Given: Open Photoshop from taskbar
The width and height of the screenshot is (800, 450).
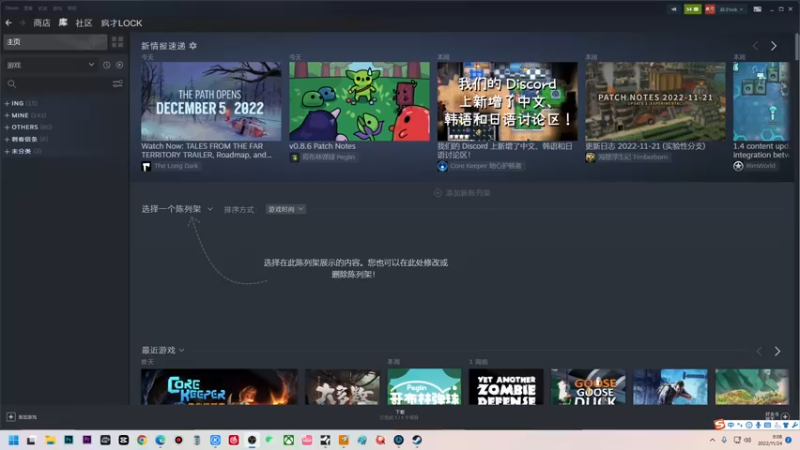Looking at the screenshot, I should click(68, 440).
